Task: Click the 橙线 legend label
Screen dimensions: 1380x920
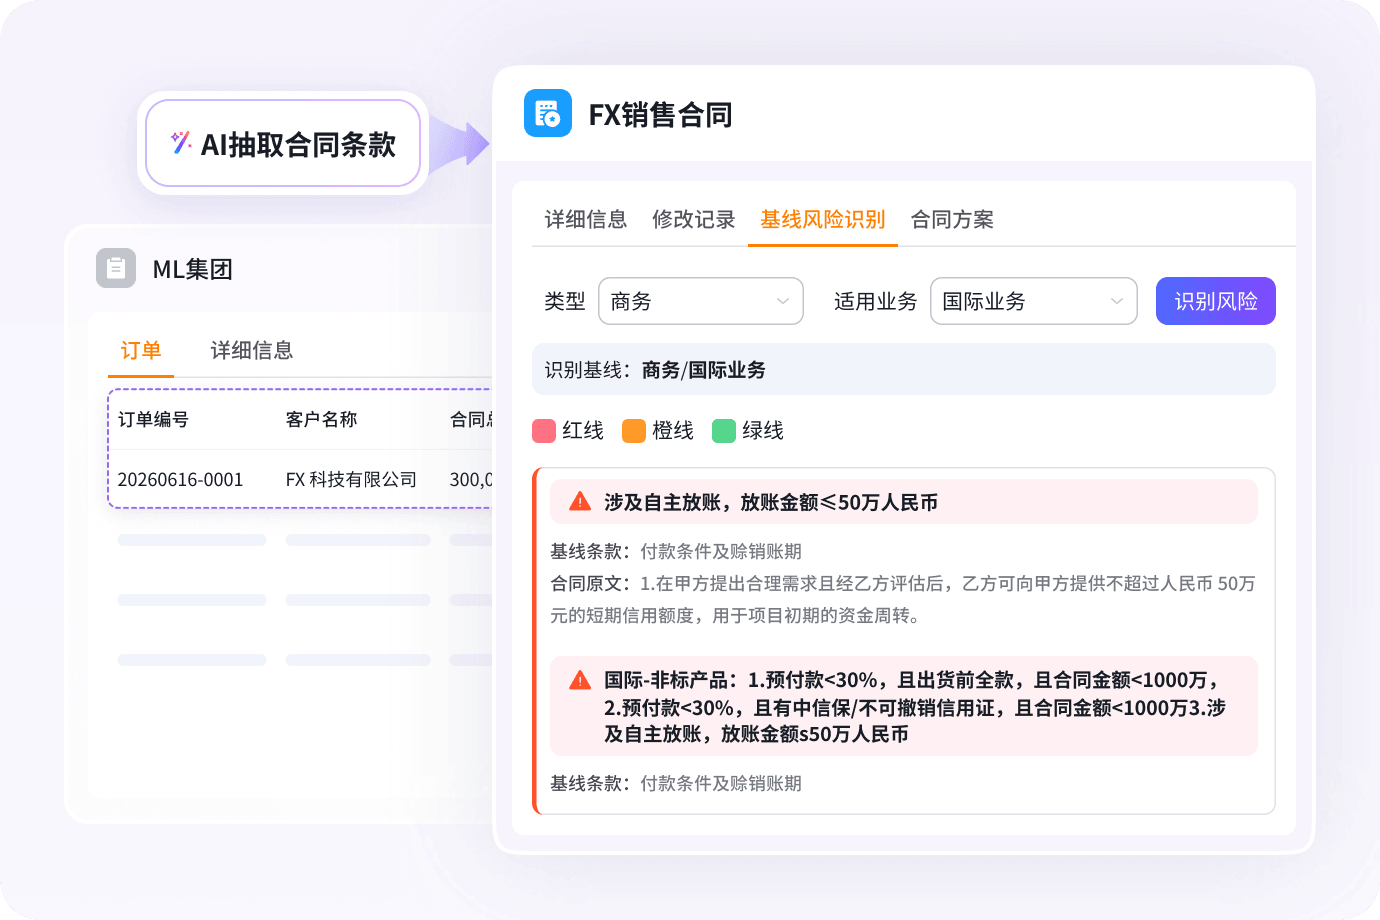Action: (673, 431)
